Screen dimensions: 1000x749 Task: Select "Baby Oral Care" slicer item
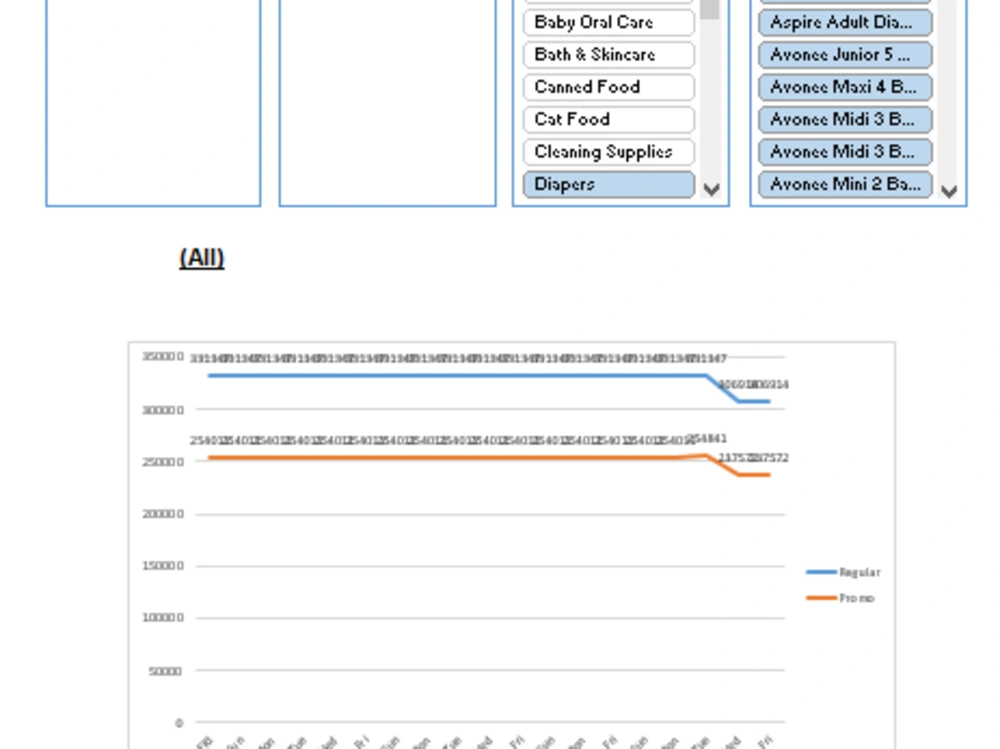click(x=606, y=22)
